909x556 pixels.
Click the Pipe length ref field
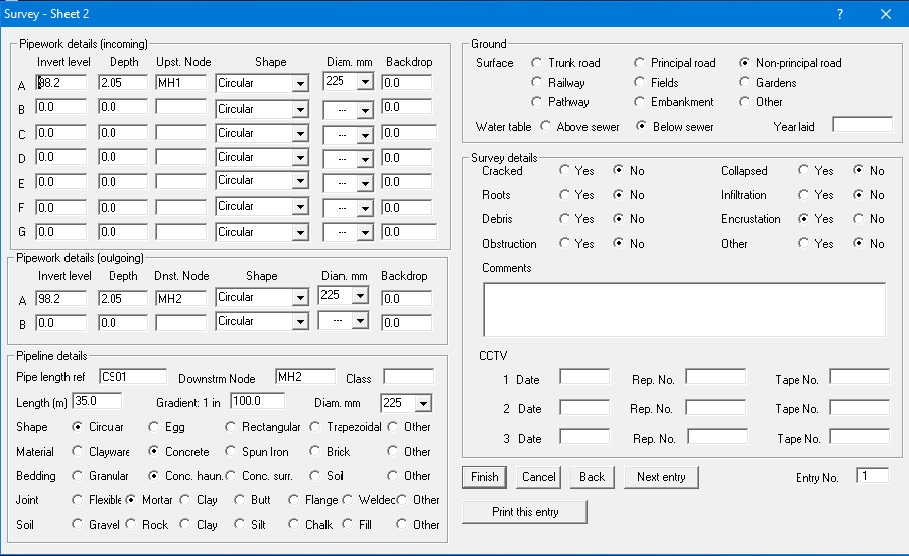133,377
